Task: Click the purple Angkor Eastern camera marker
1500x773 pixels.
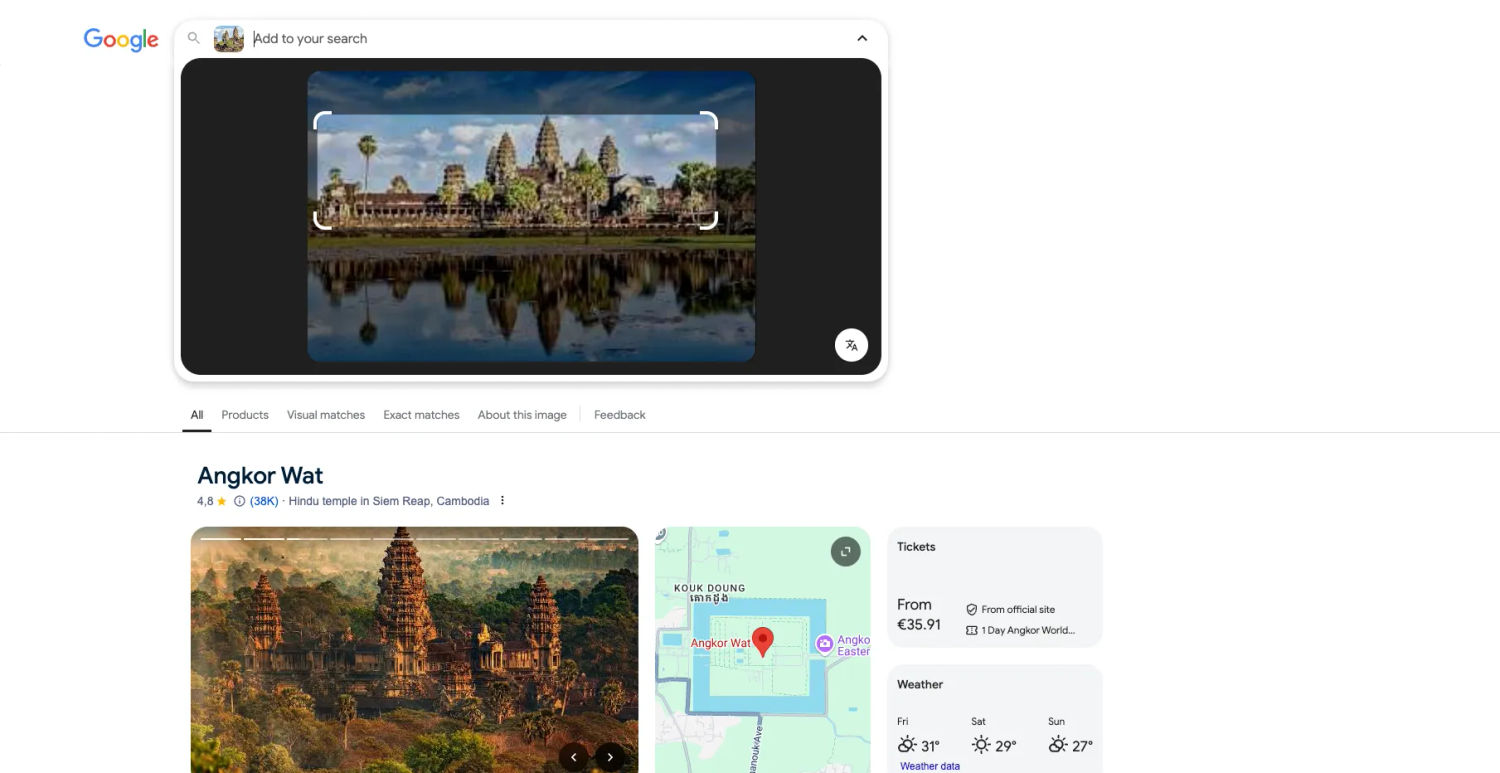Action: tap(825, 644)
